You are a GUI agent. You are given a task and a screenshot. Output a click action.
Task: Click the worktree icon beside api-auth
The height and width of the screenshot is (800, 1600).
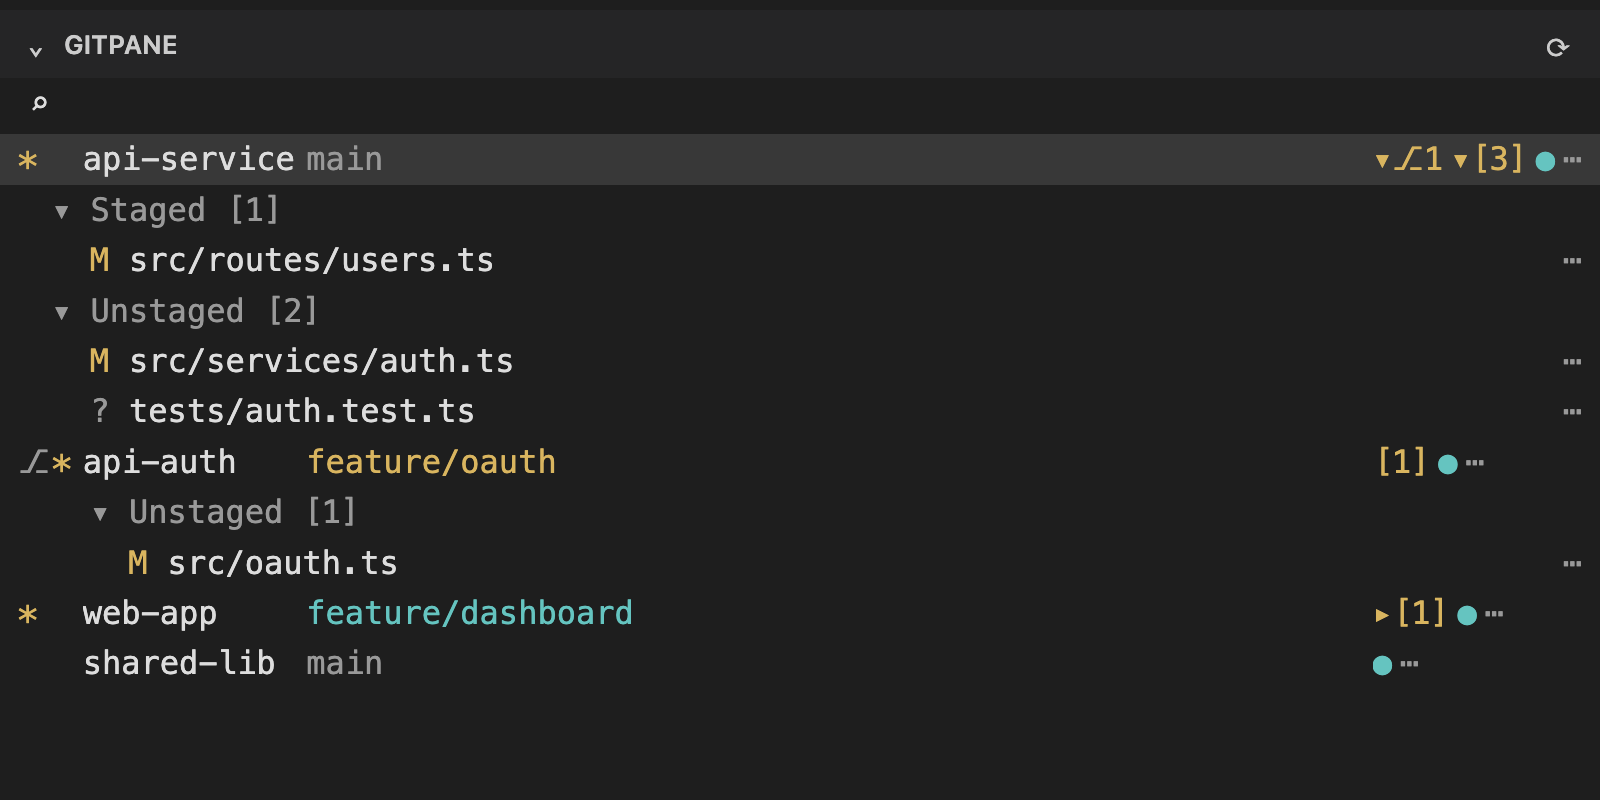[34, 462]
